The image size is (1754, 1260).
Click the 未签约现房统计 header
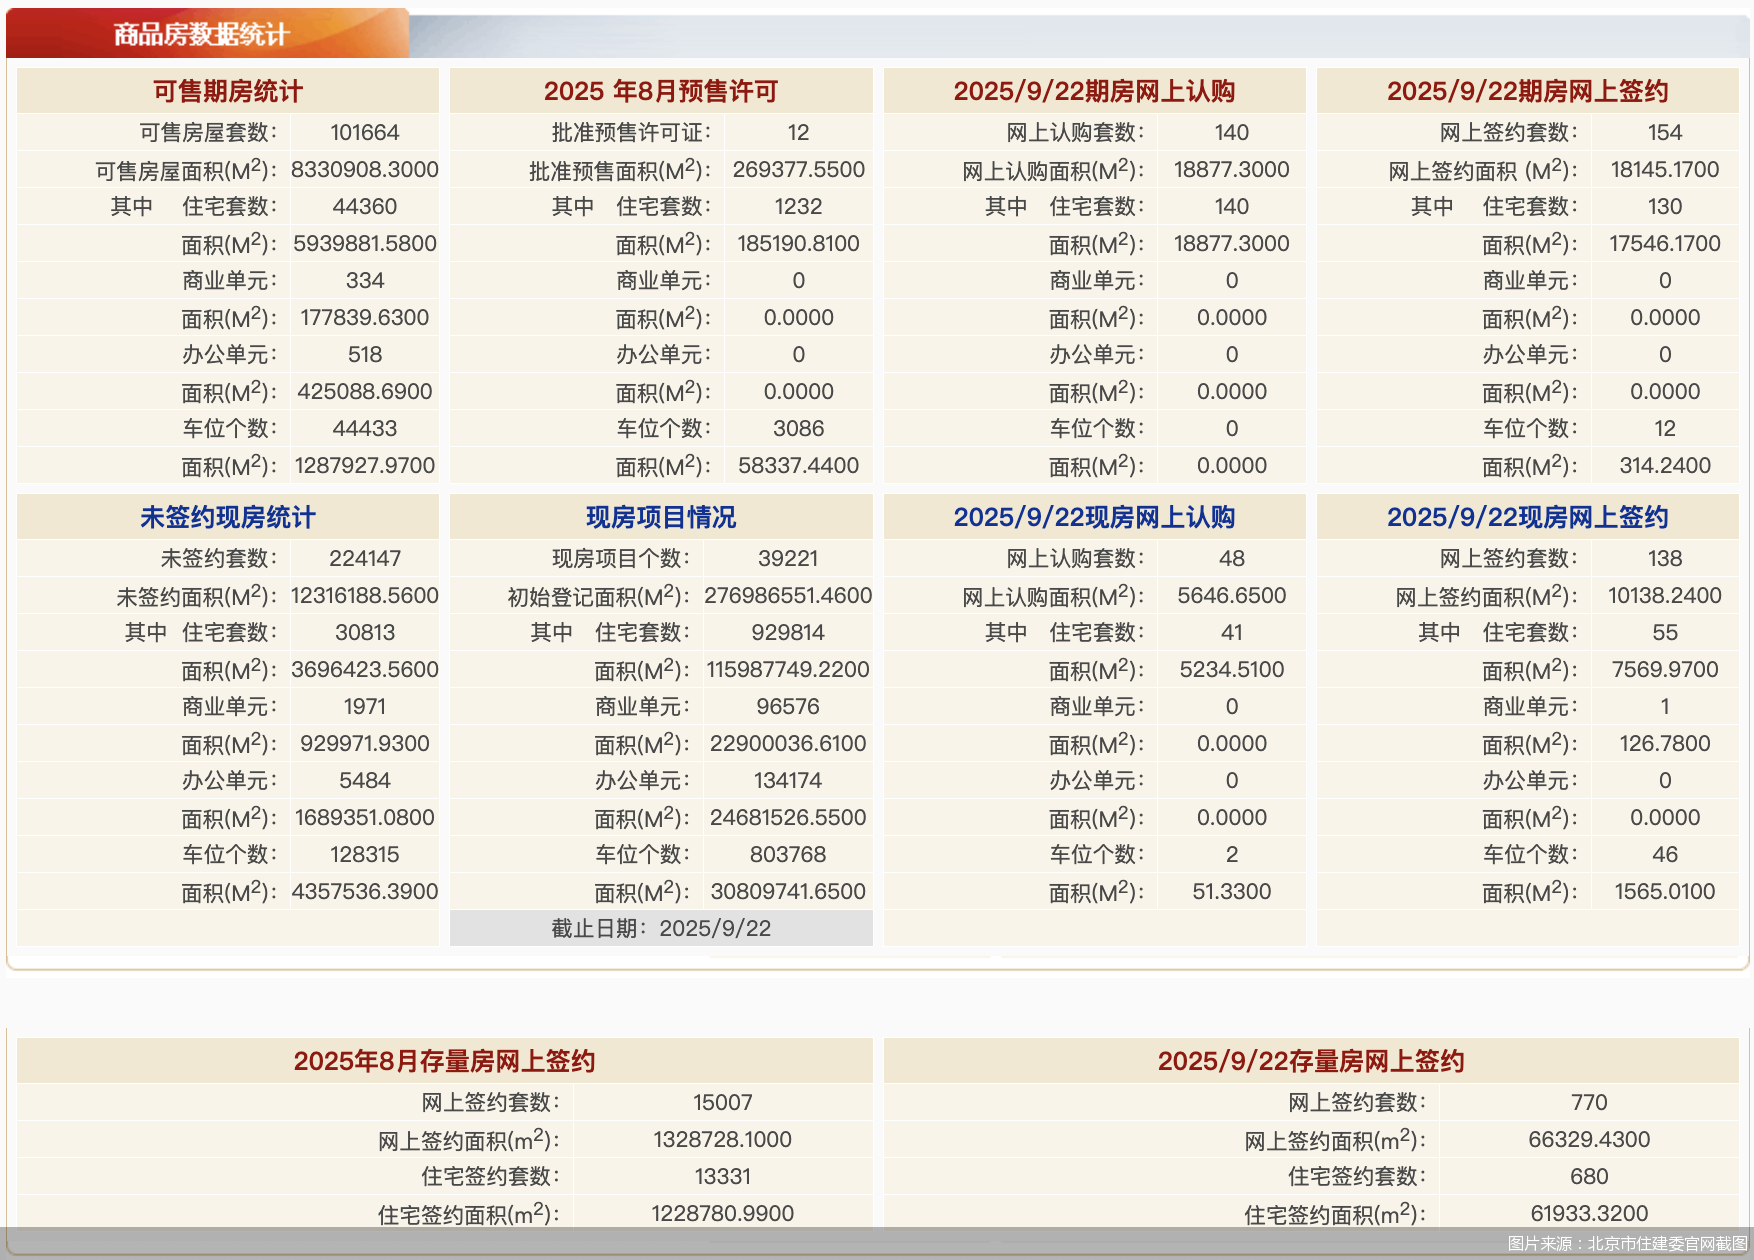(228, 517)
